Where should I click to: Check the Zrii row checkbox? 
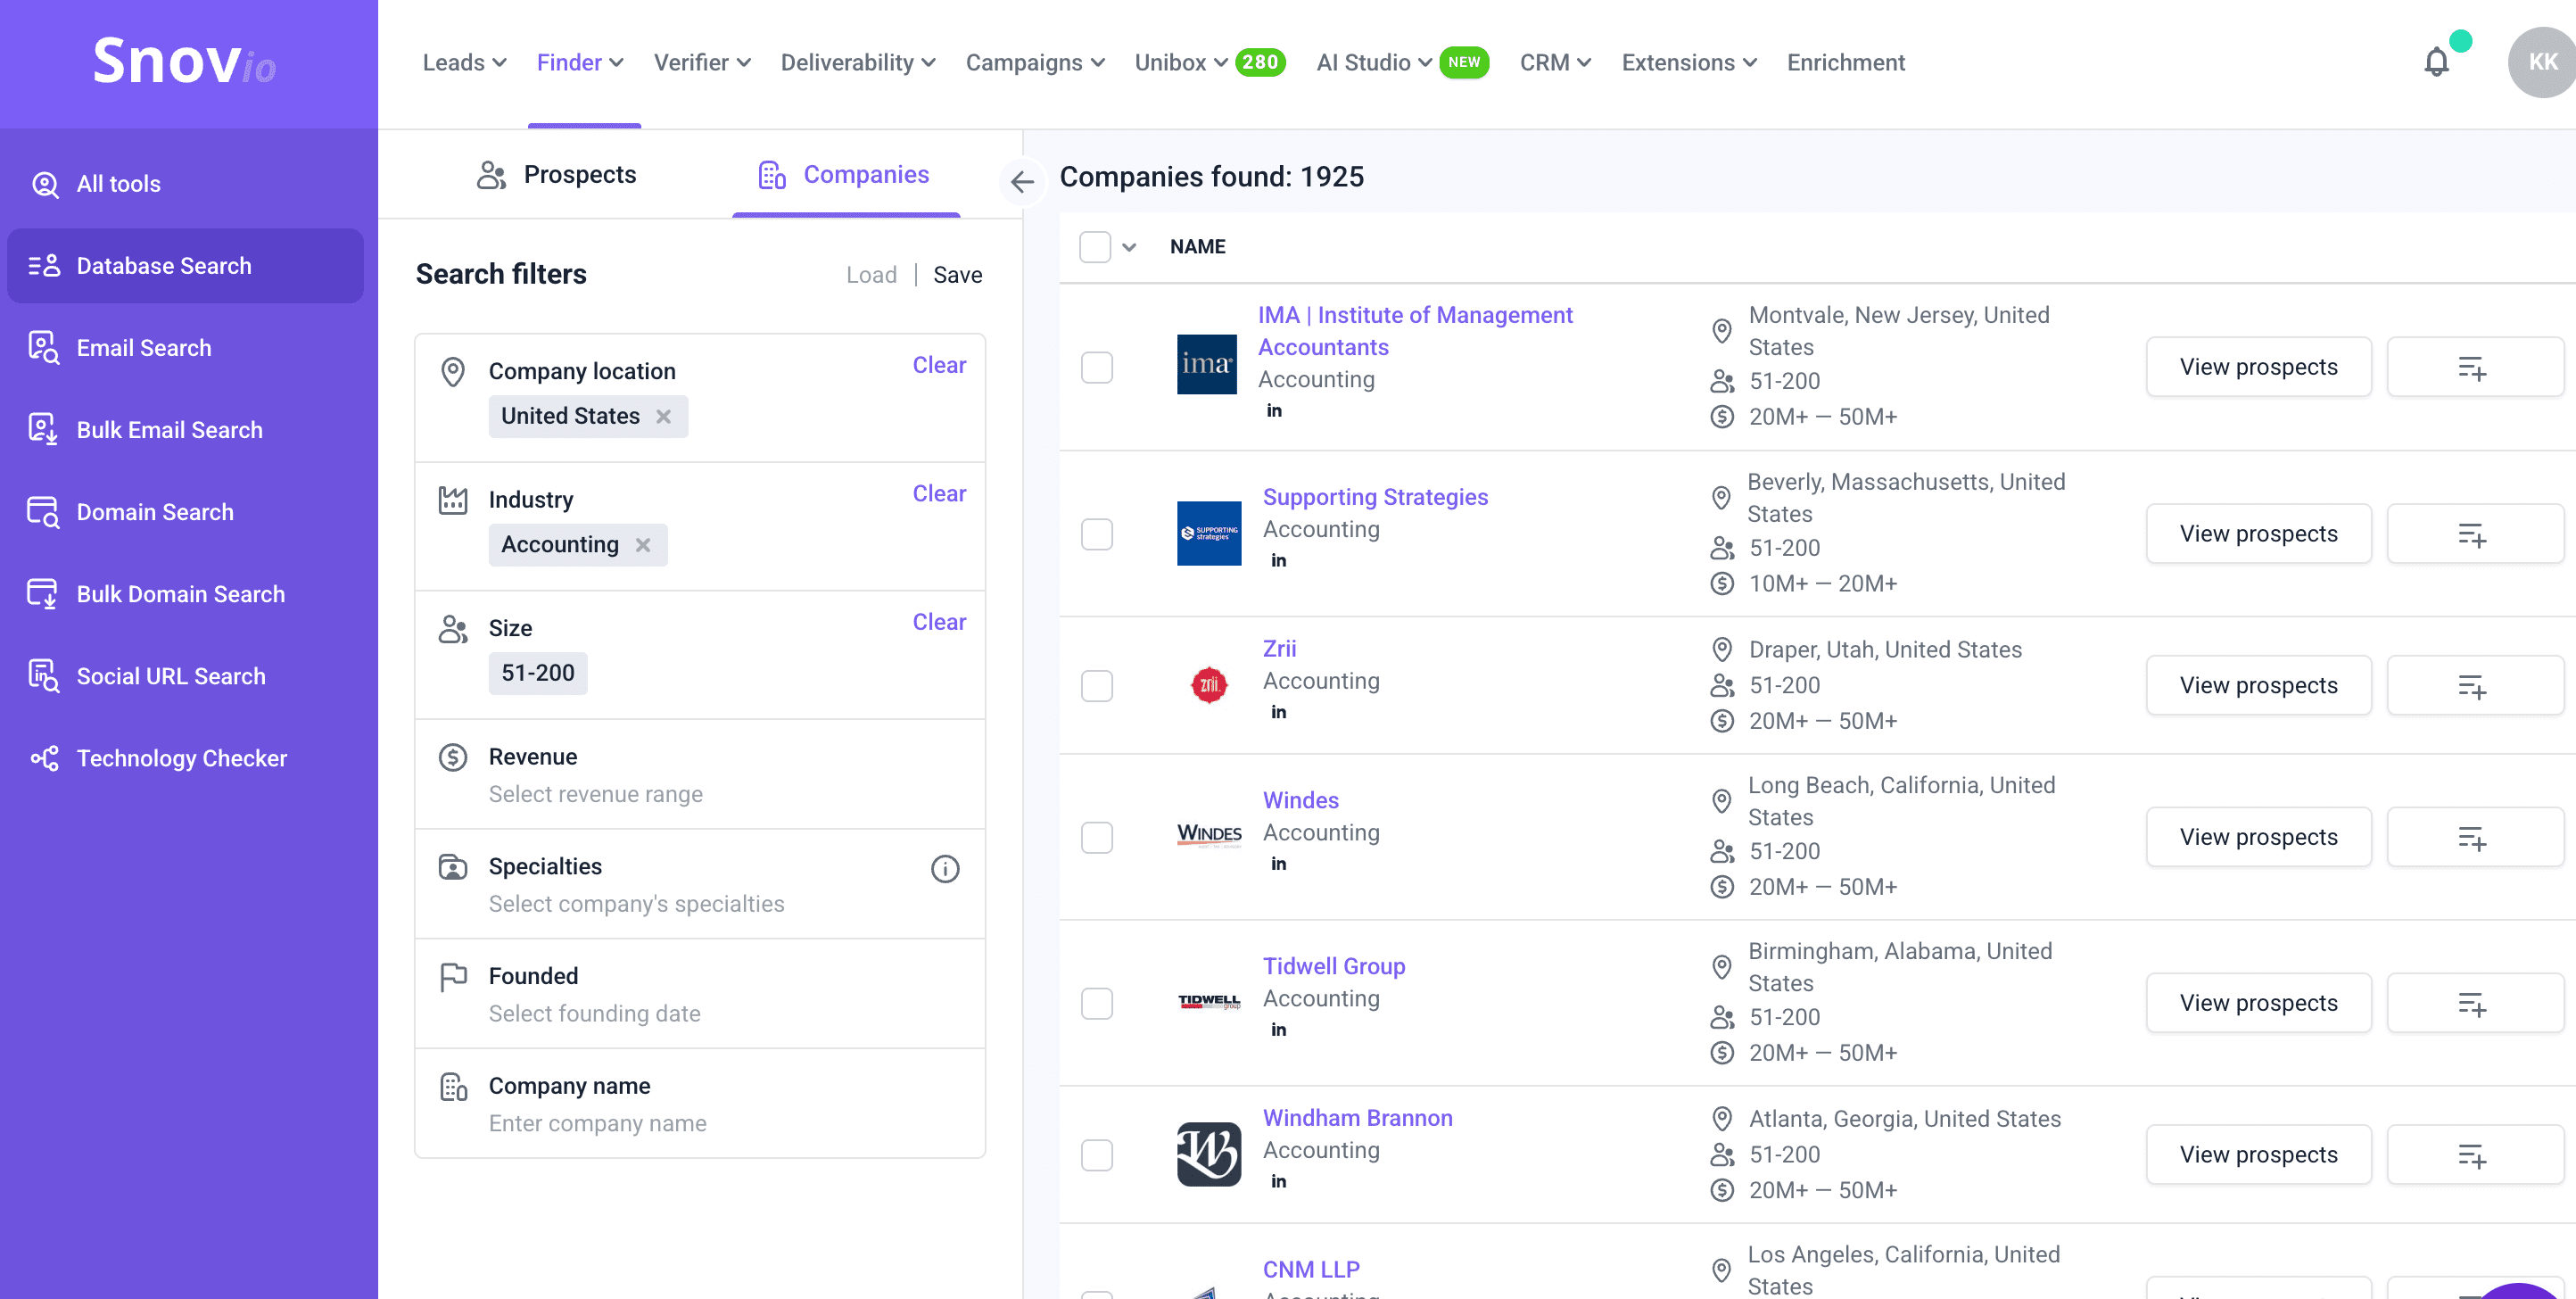(1097, 685)
